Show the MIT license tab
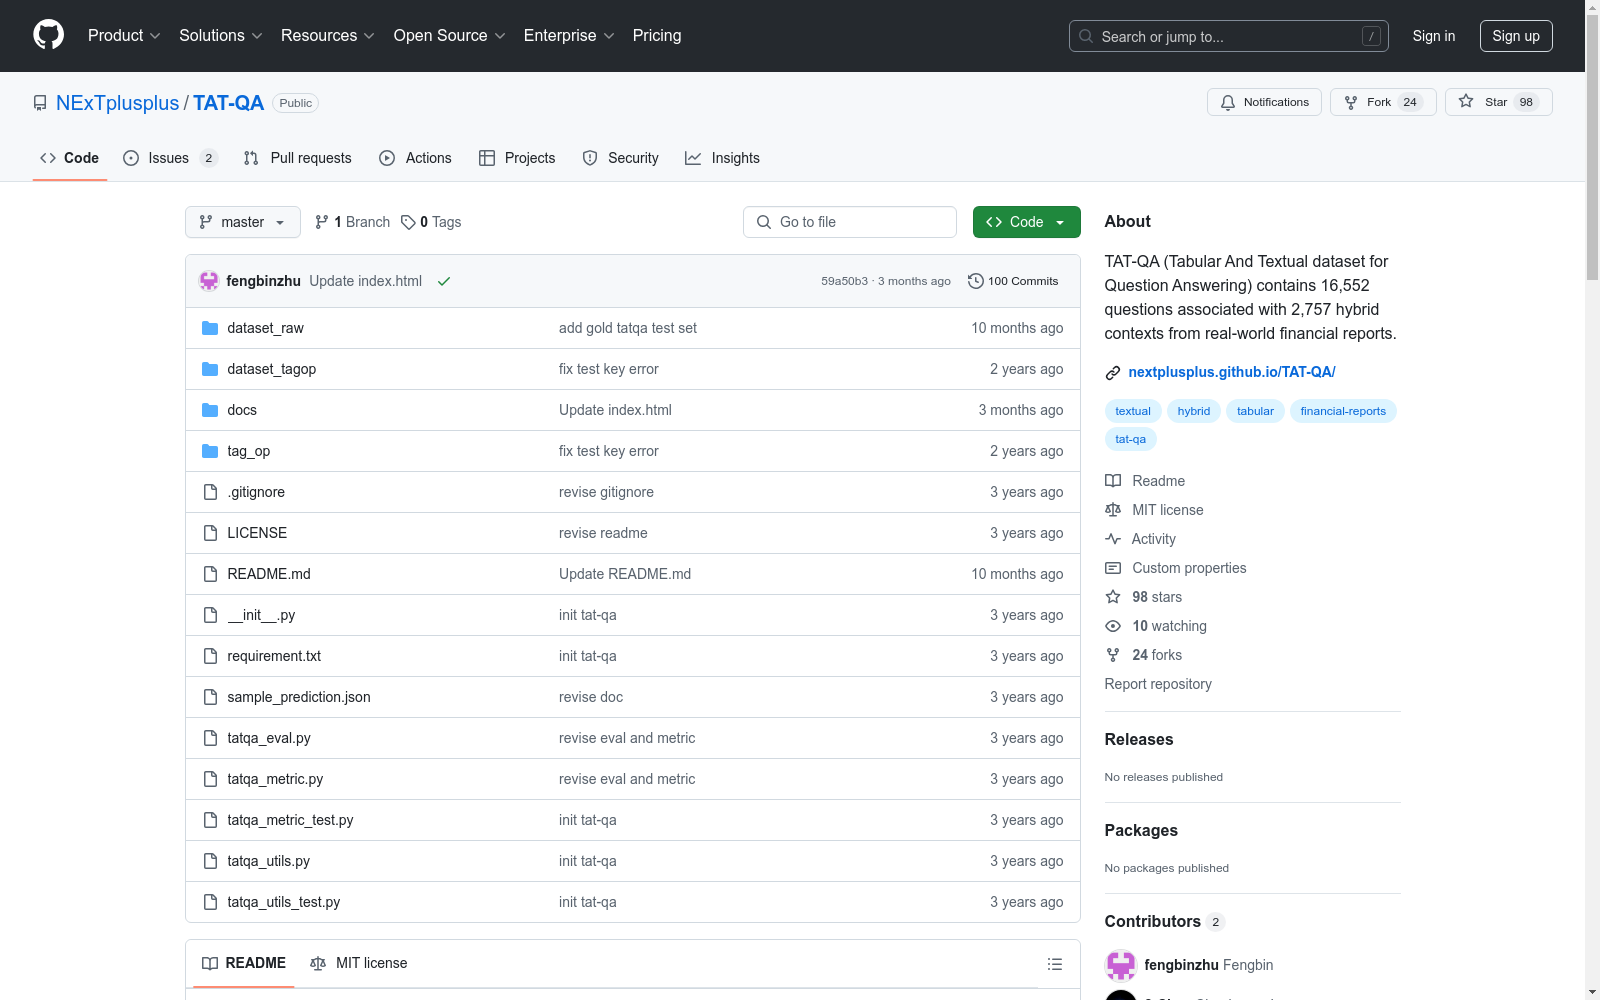Image resolution: width=1600 pixels, height=1000 pixels. [x=359, y=963]
